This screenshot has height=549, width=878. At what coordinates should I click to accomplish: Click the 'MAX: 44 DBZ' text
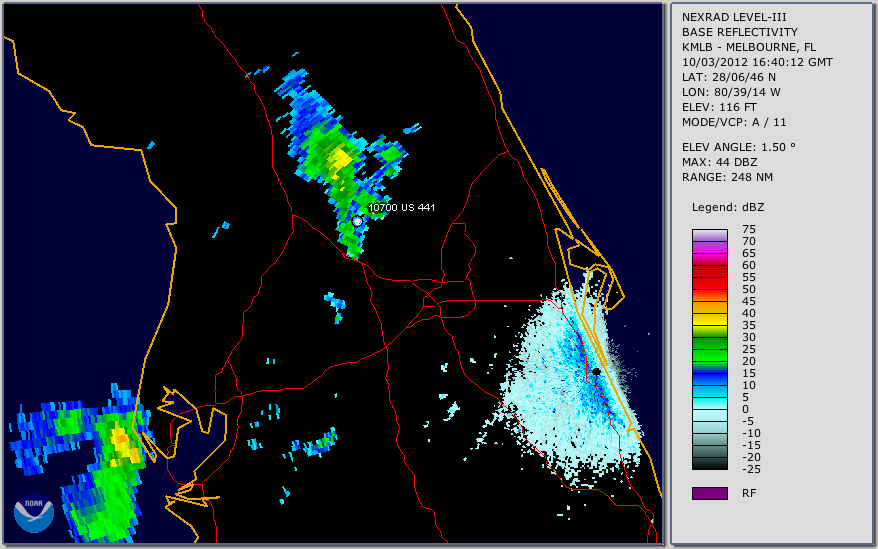720,162
